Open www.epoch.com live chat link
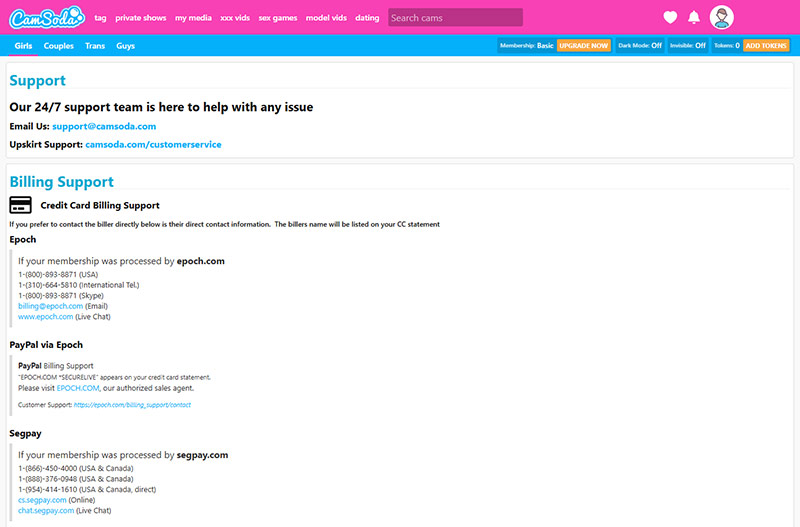The height and width of the screenshot is (527, 800). tap(45, 316)
